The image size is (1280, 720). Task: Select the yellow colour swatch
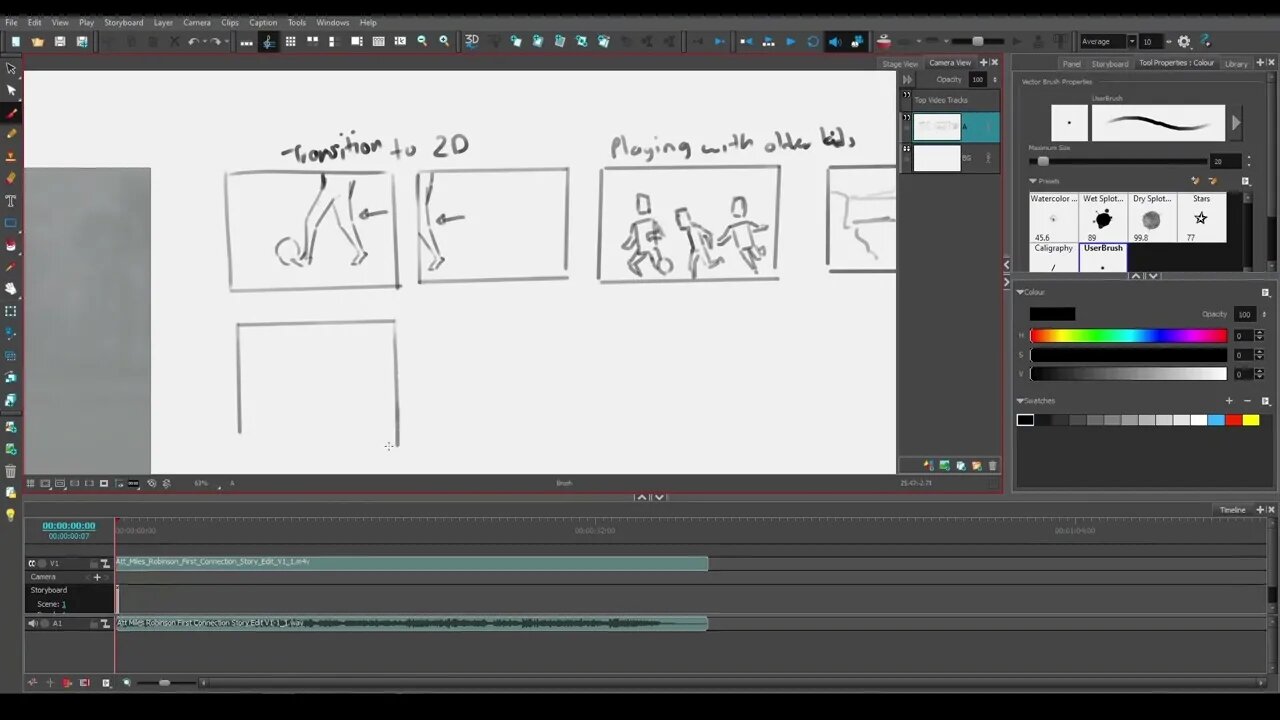pyautogui.click(x=1251, y=420)
